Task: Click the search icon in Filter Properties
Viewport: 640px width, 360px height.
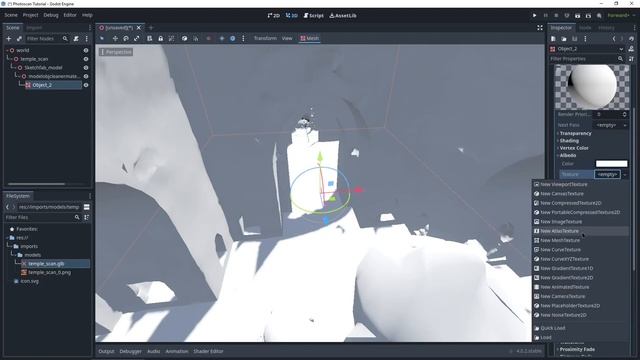Action: point(620,59)
